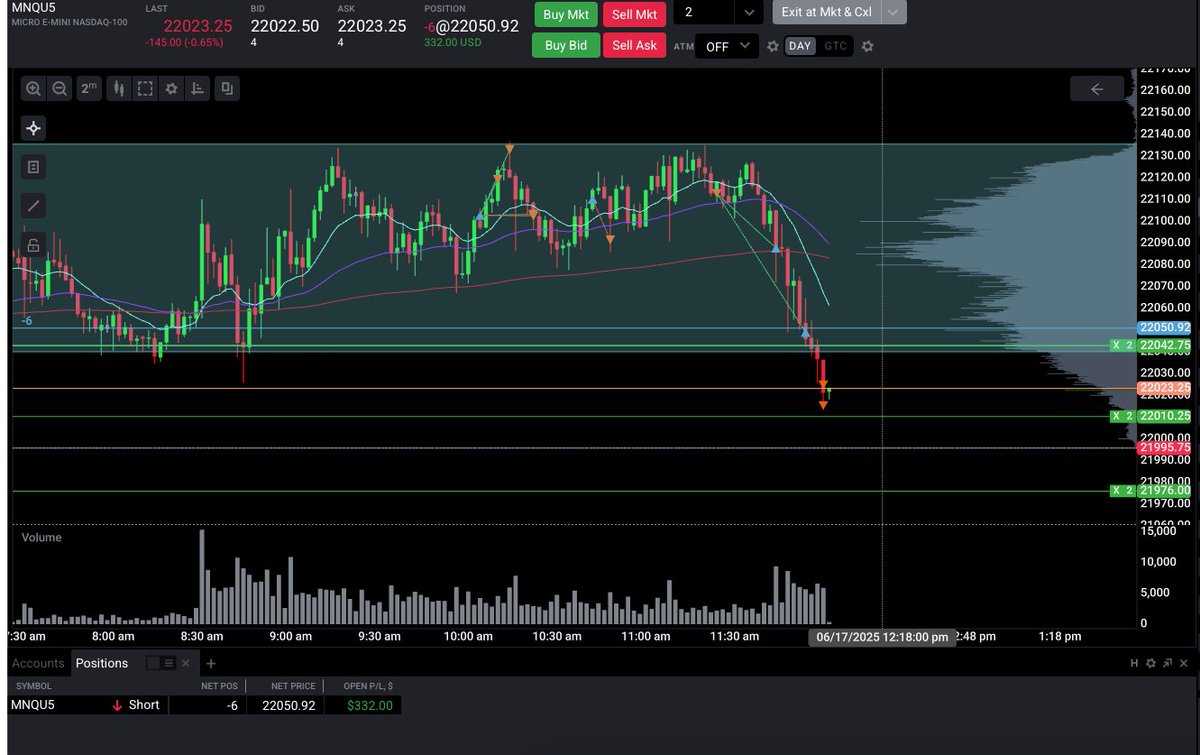Click the H icon in bottom panel header
The width and height of the screenshot is (1200, 755).
point(1135,663)
